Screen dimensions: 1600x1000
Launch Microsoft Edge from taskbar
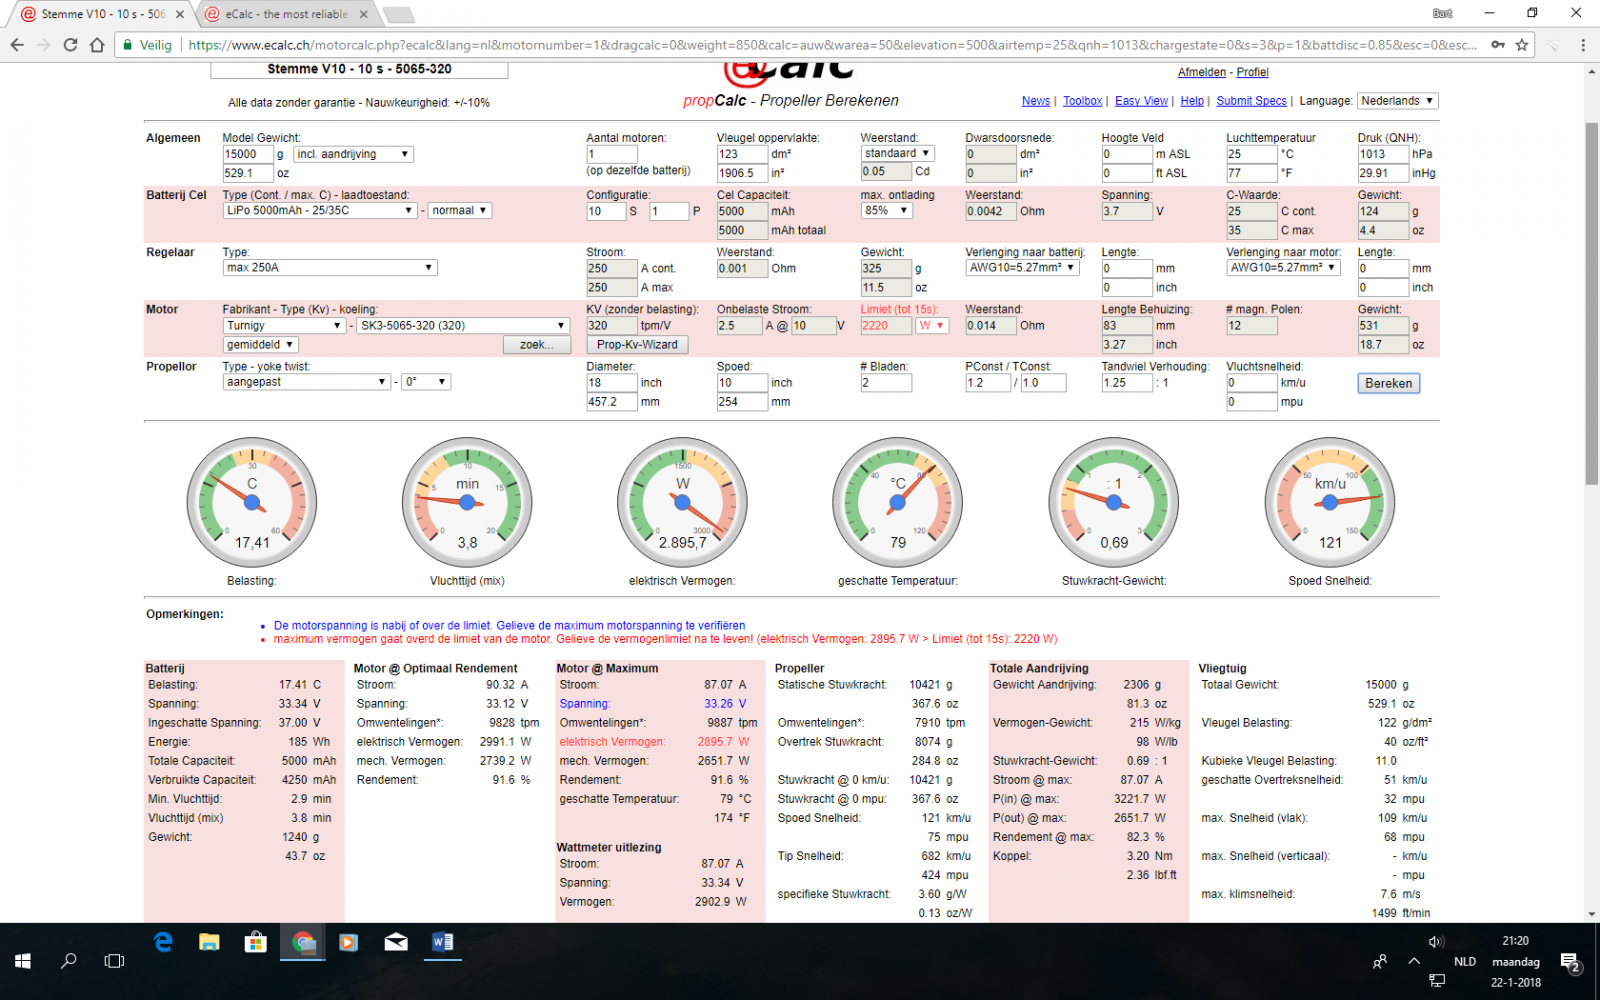click(x=163, y=942)
